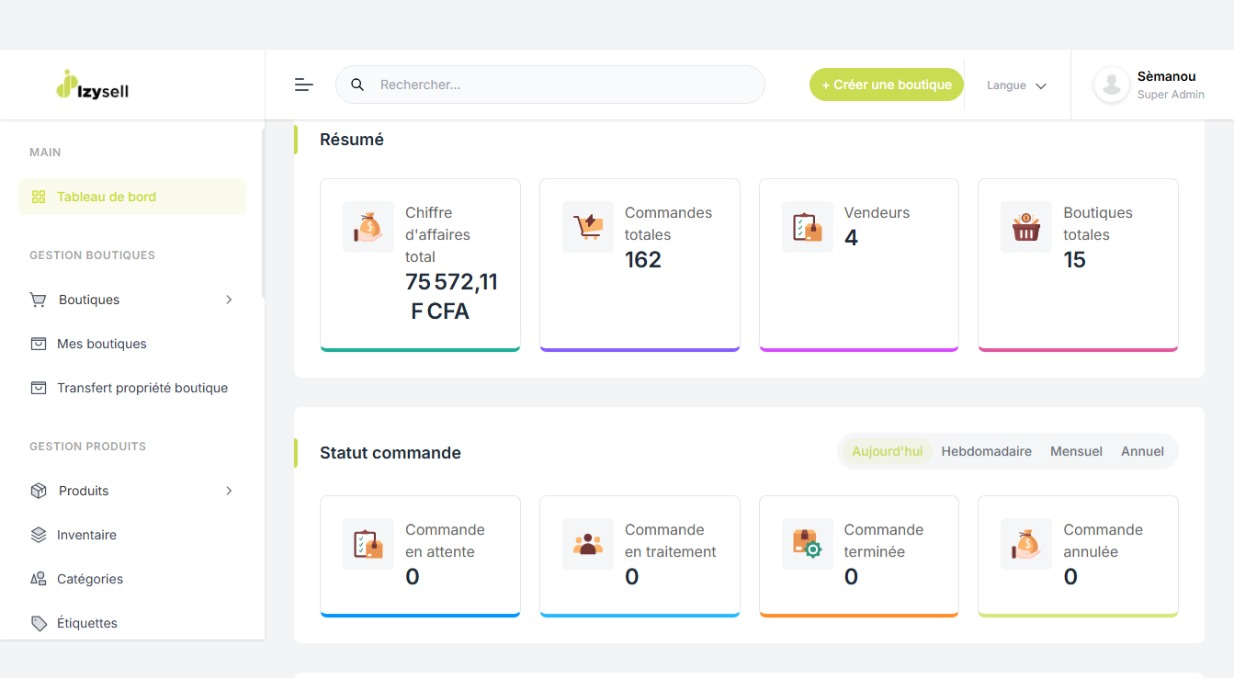Click the Boutiques totales basket icon
The image size is (1234, 678).
[x=1026, y=227]
